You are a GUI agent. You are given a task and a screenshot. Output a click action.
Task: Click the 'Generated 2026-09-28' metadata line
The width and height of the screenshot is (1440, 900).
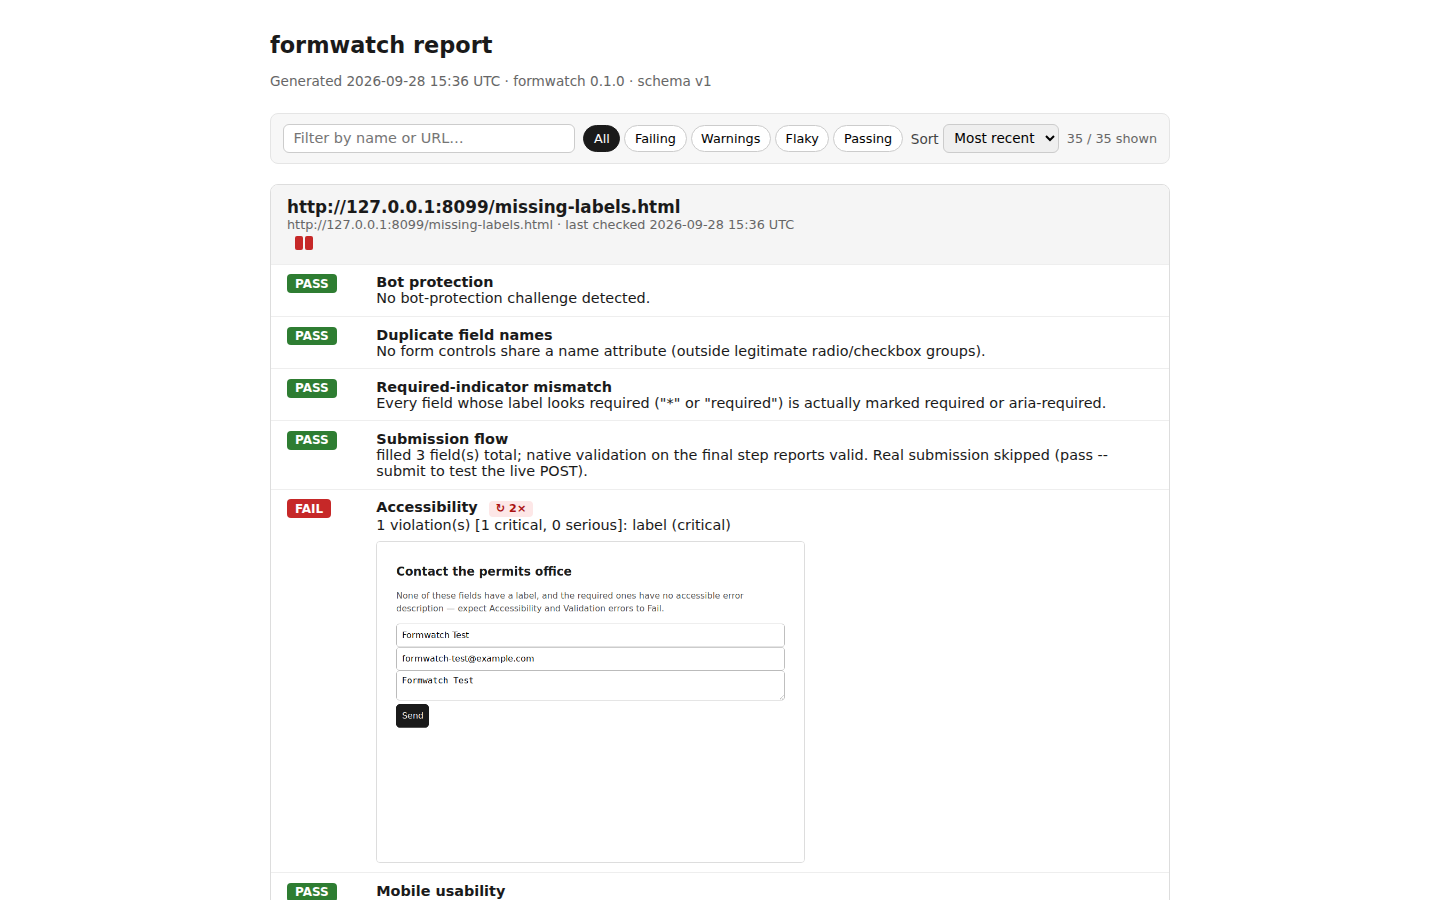click(490, 81)
